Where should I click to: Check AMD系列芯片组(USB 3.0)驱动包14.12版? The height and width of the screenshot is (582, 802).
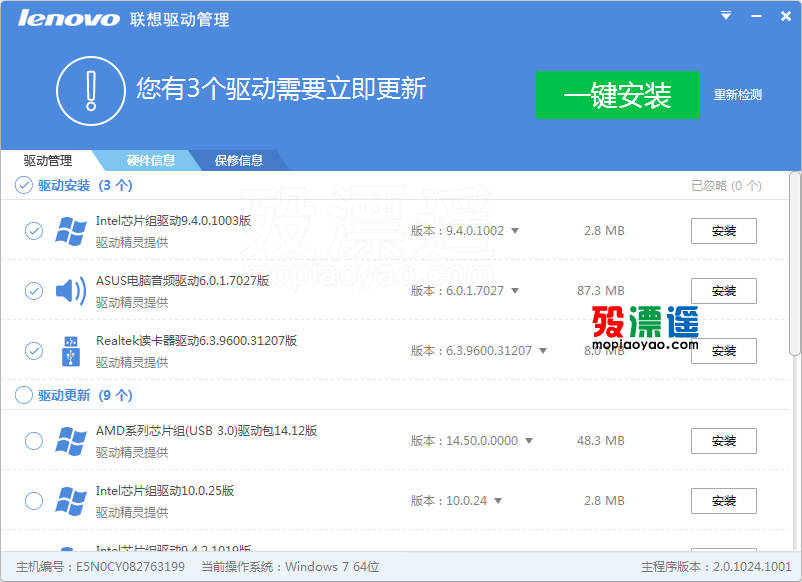(34, 441)
